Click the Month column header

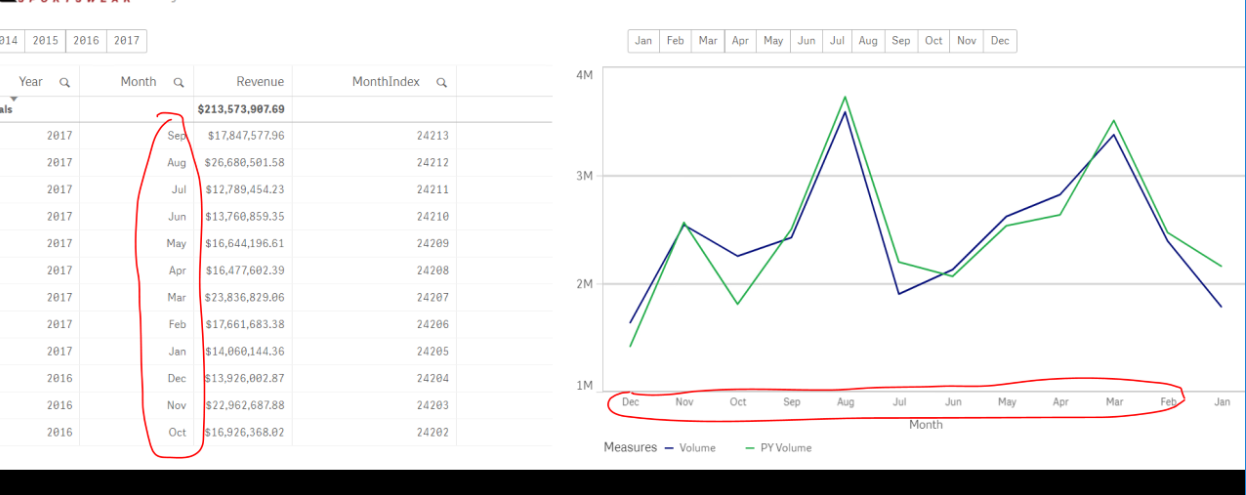[x=138, y=82]
